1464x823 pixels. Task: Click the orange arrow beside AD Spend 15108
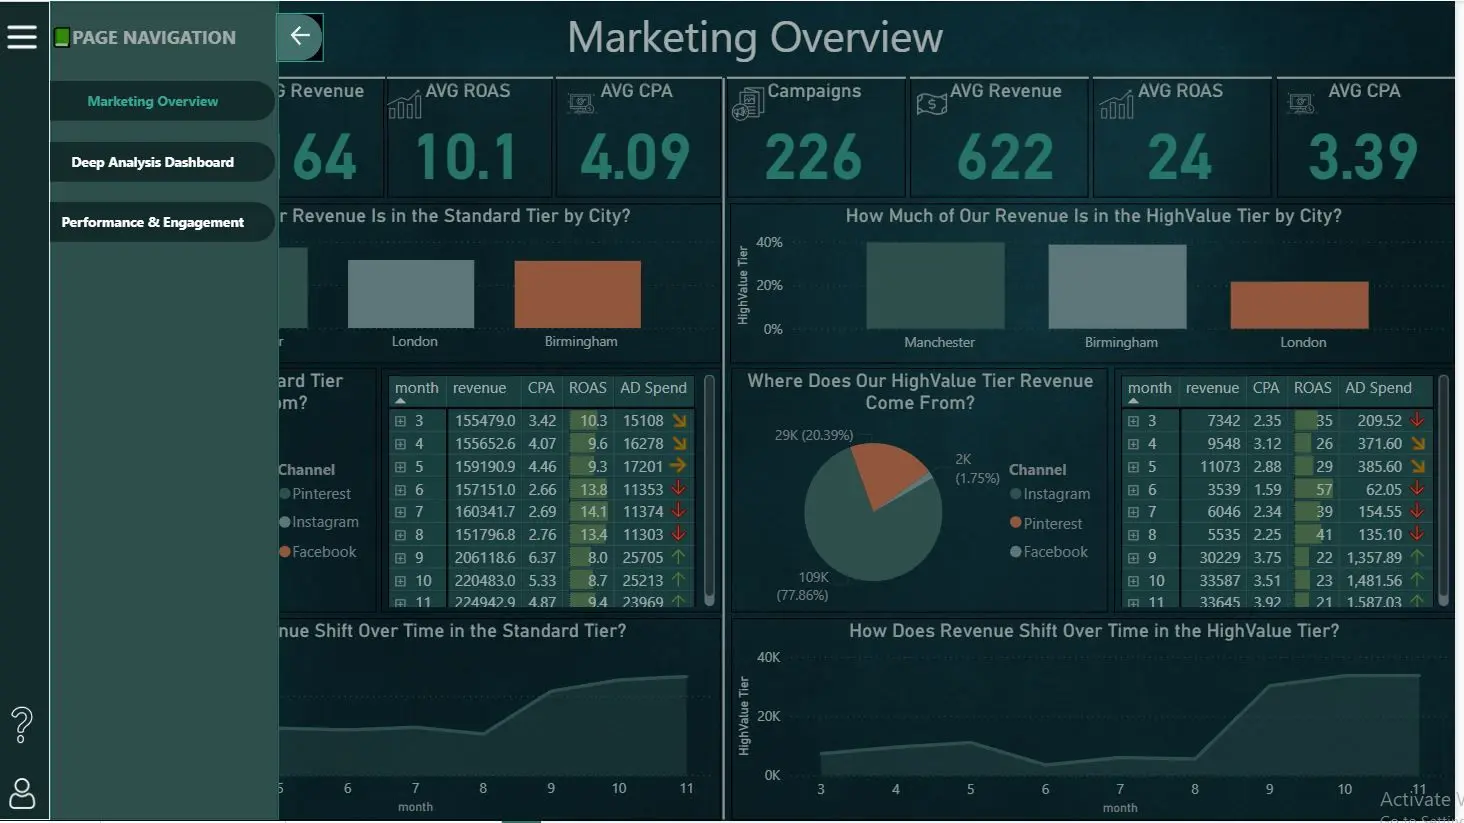[679, 420]
